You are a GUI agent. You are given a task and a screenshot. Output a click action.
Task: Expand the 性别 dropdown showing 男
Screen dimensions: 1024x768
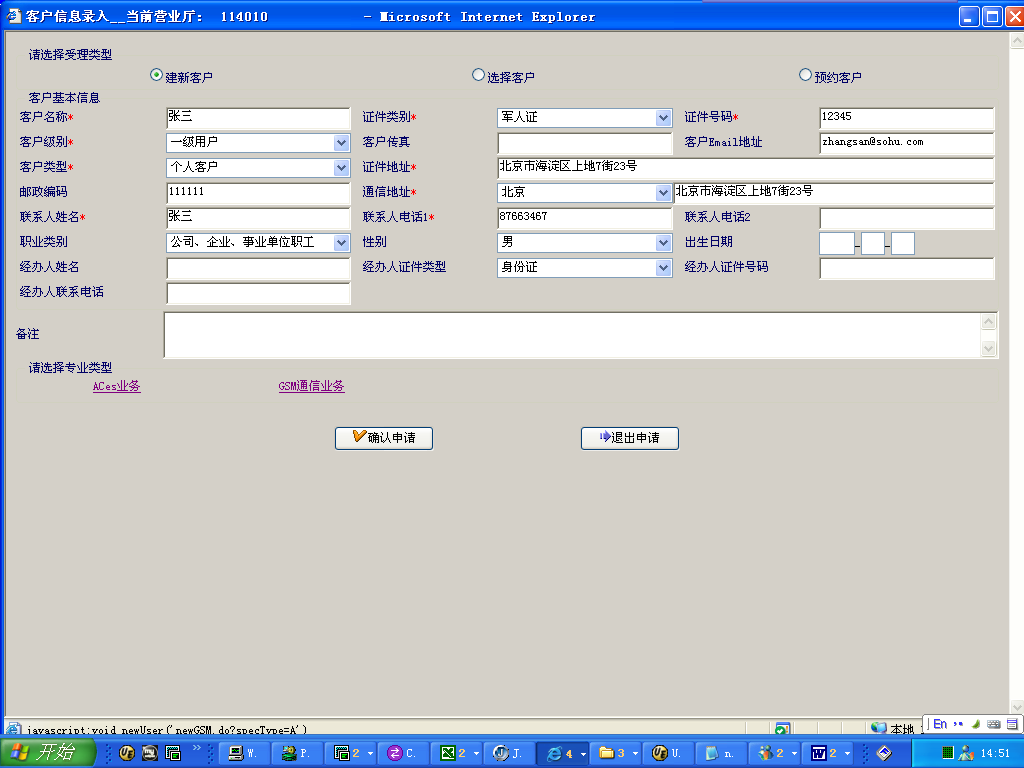(x=663, y=243)
